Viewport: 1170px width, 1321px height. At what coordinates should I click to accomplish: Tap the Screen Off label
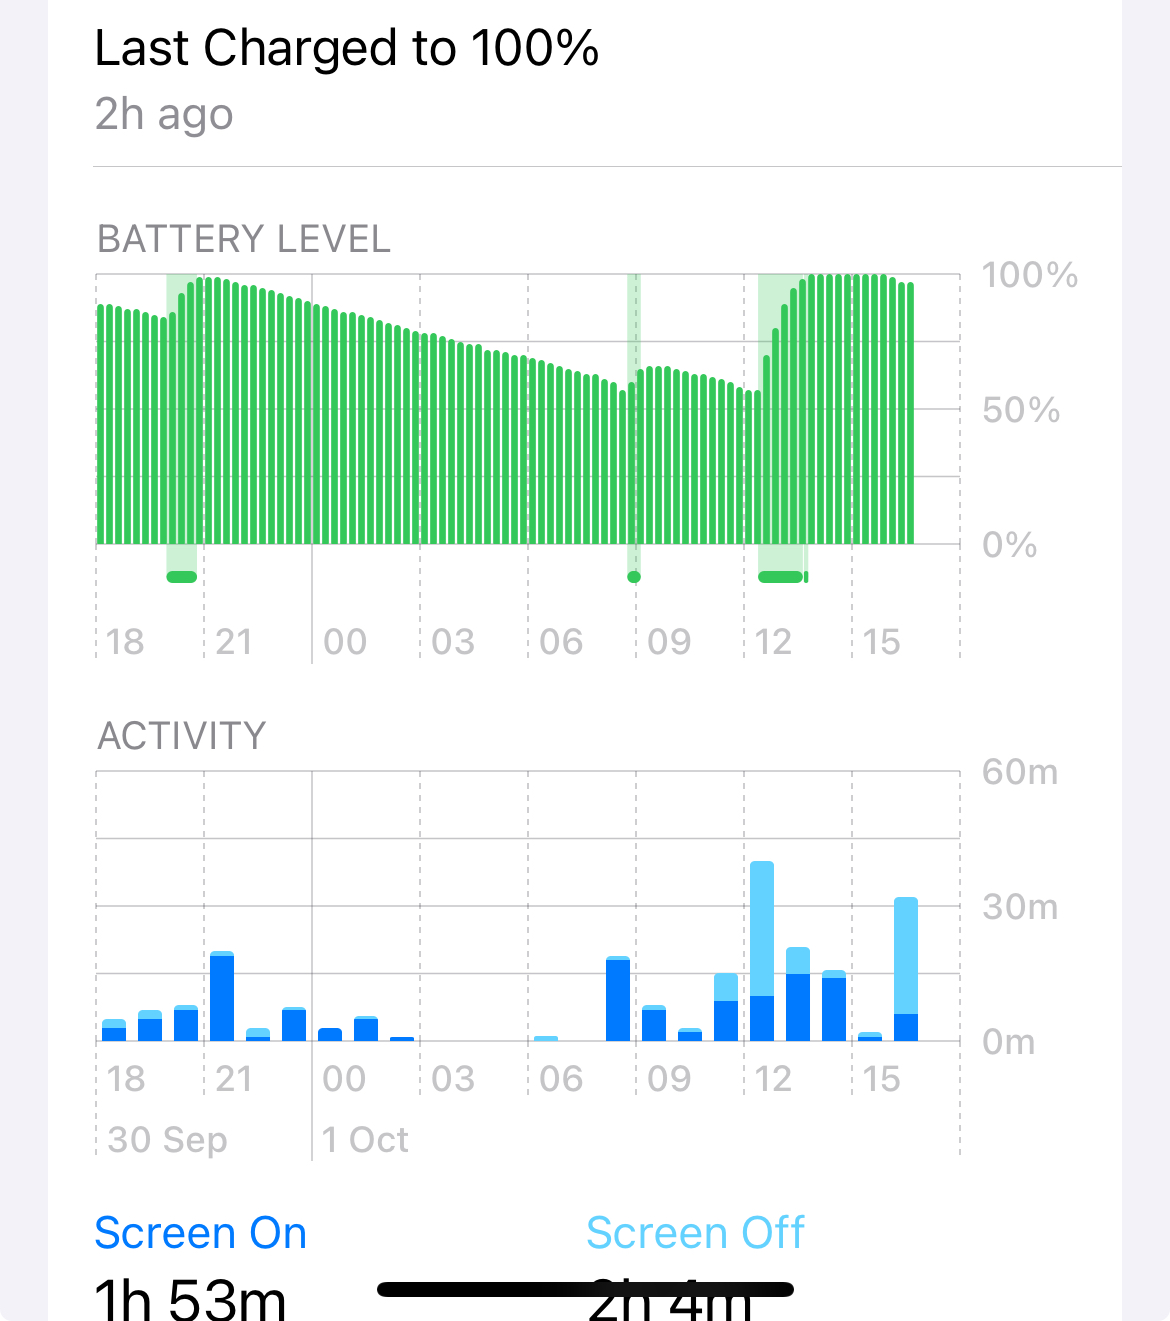[x=695, y=1233]
